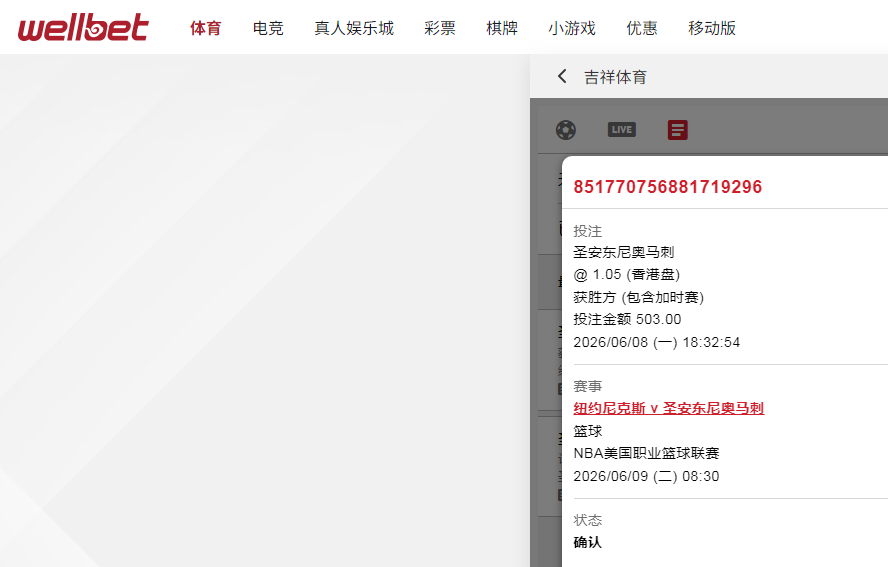
Task: Click match time 2026/06/09 (二) 08:30
Action: [x=646, y=476]
